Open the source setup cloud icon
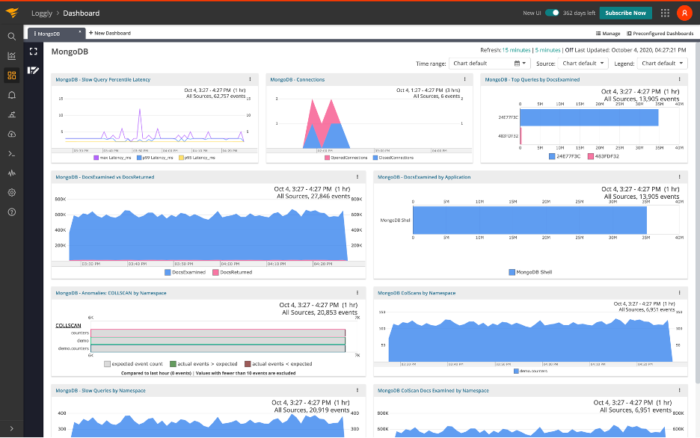 pyautogui.click(x=11, y=134)
